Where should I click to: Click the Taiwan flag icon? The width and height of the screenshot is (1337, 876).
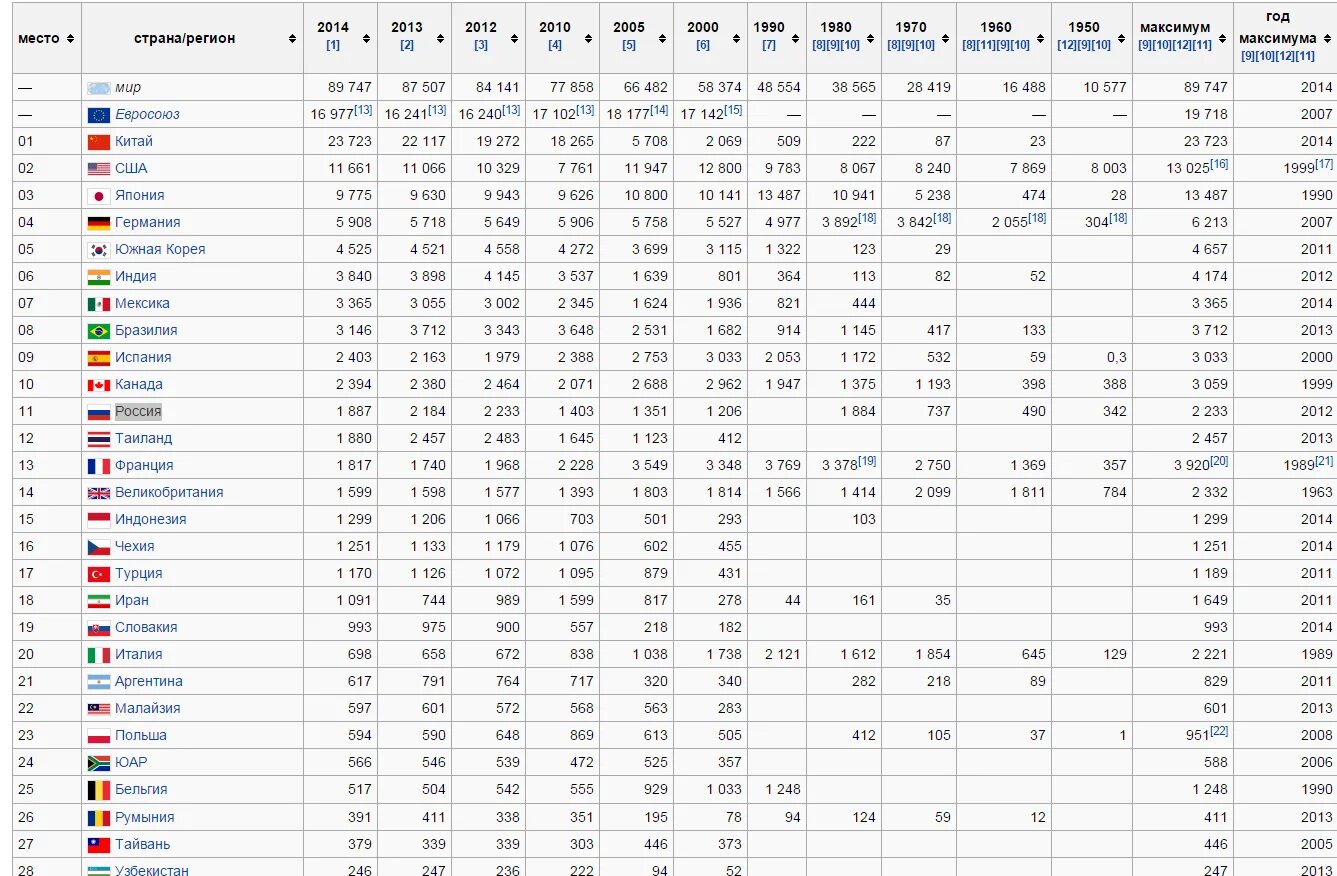[x=98, y=844]
